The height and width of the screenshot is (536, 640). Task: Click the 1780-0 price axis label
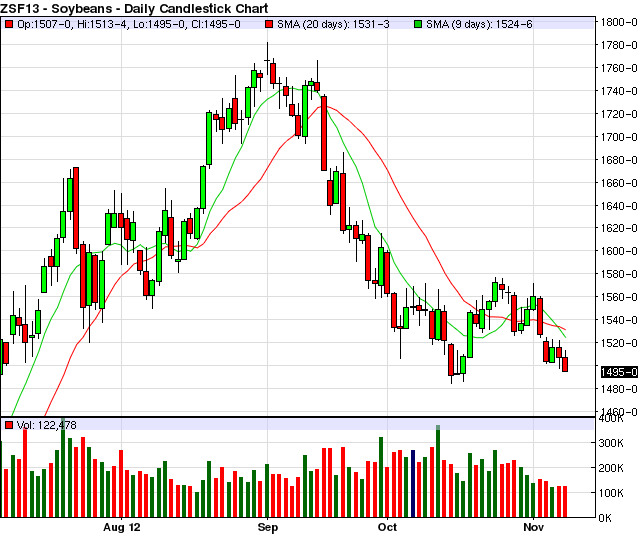pos(619,45)
